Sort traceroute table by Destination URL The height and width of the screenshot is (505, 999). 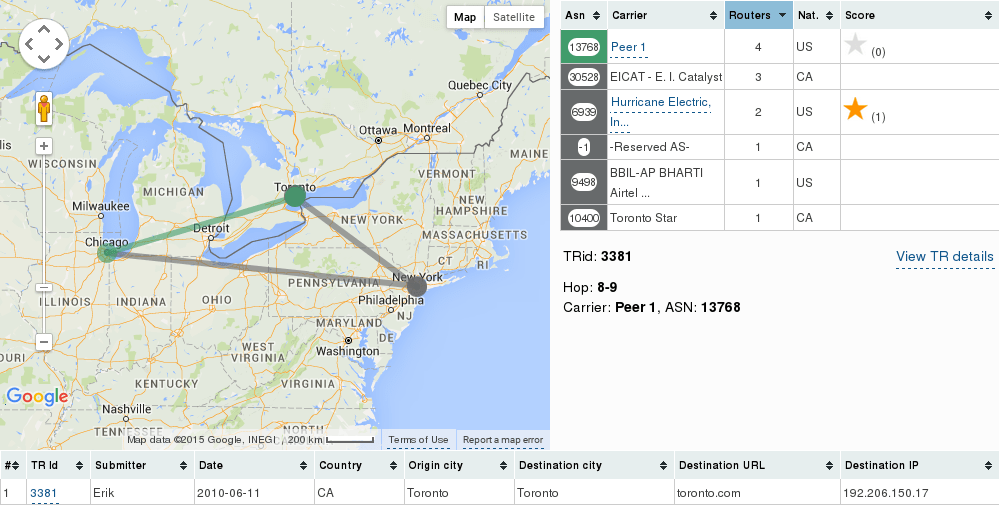coord(758,466)
